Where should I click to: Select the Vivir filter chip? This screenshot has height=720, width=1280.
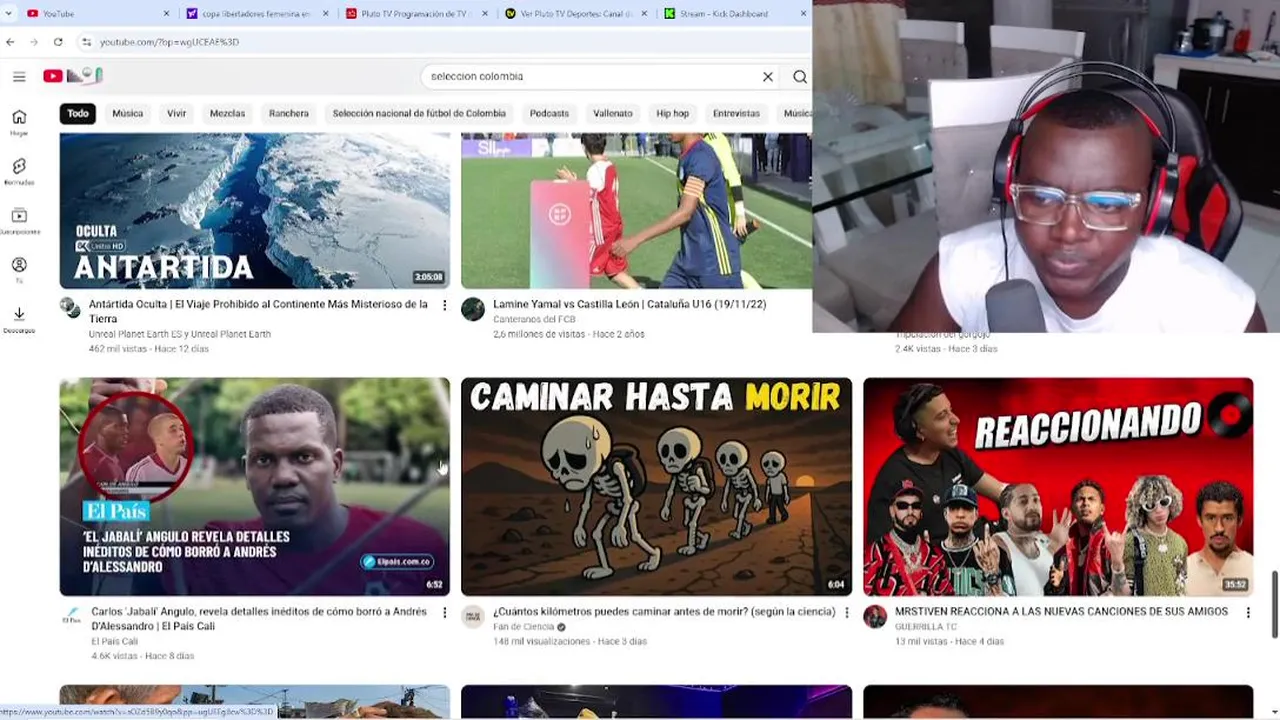(x=177, y=113)
